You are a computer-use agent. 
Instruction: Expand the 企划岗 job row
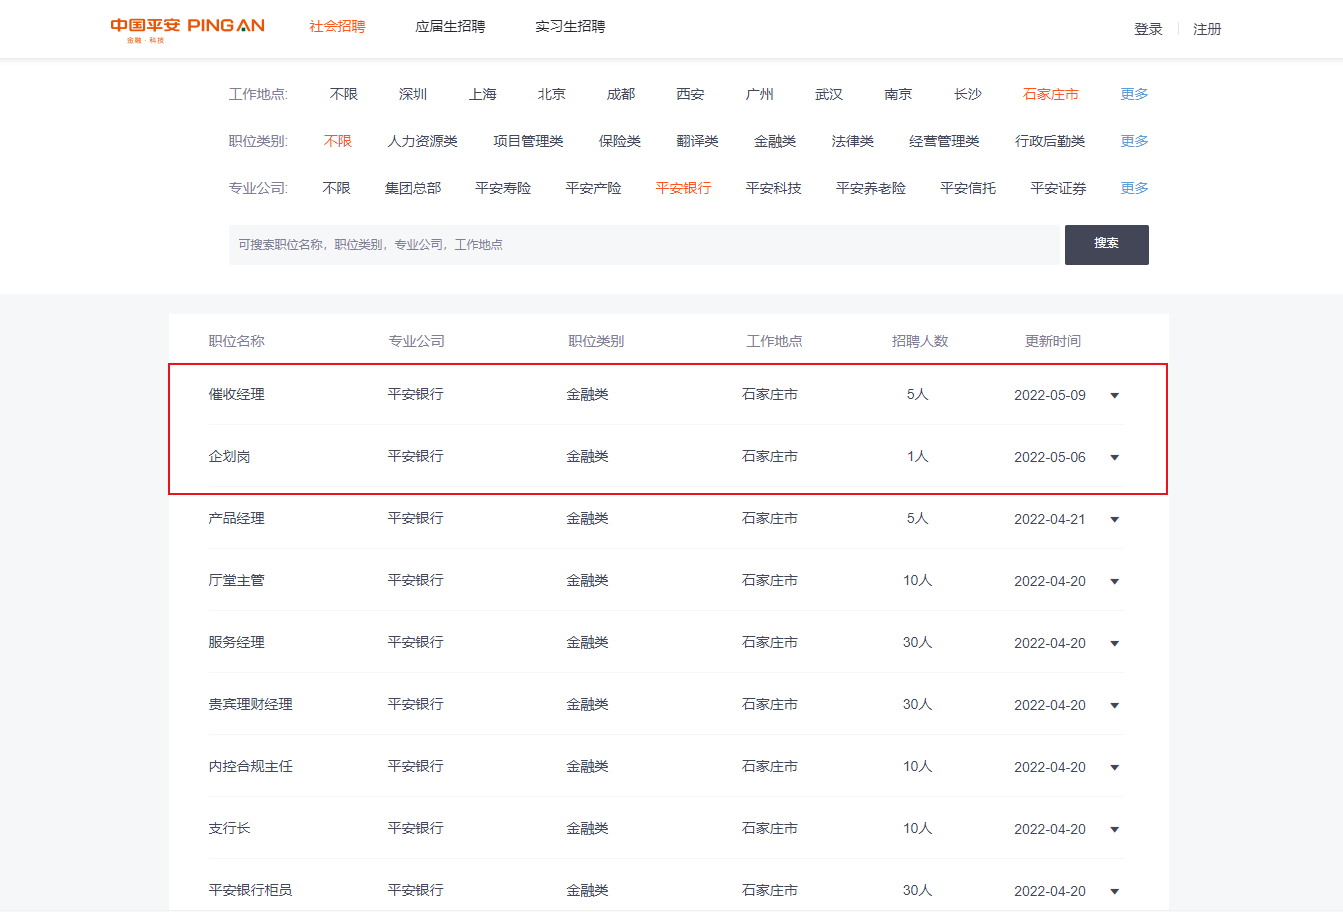click(1115, 458)
